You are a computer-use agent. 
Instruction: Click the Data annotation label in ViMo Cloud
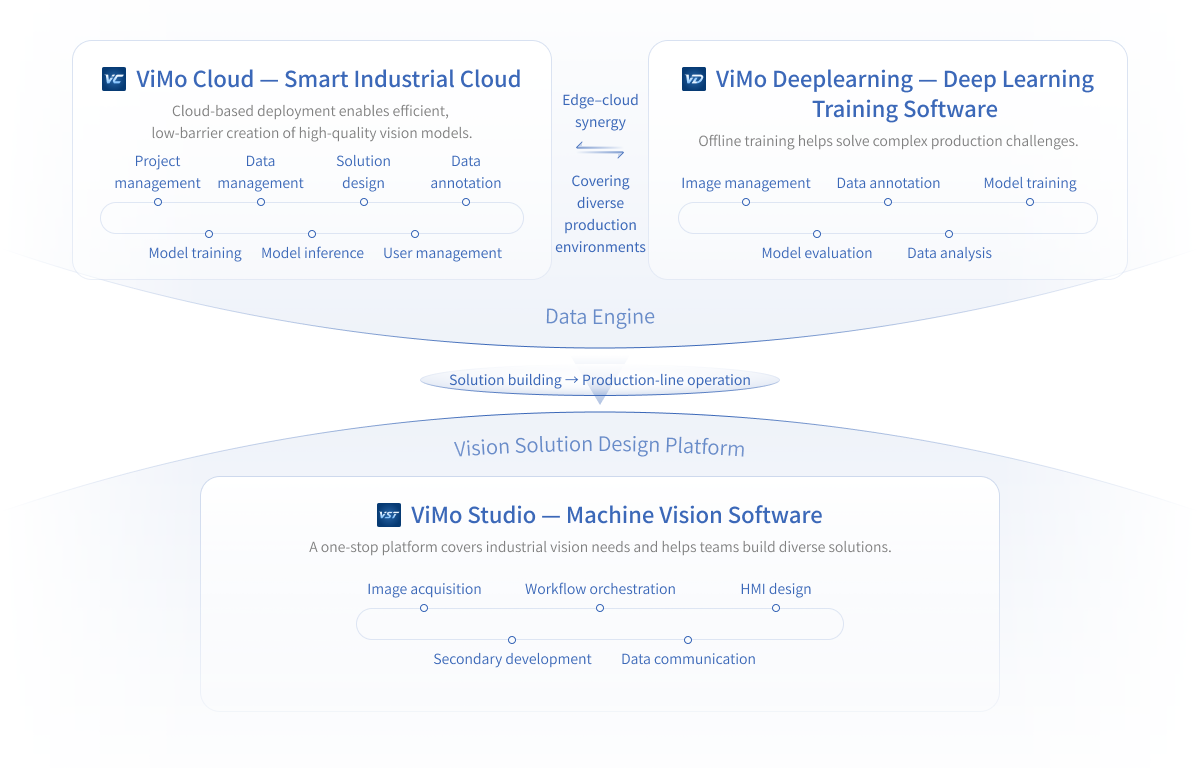(x=466, y=172)
